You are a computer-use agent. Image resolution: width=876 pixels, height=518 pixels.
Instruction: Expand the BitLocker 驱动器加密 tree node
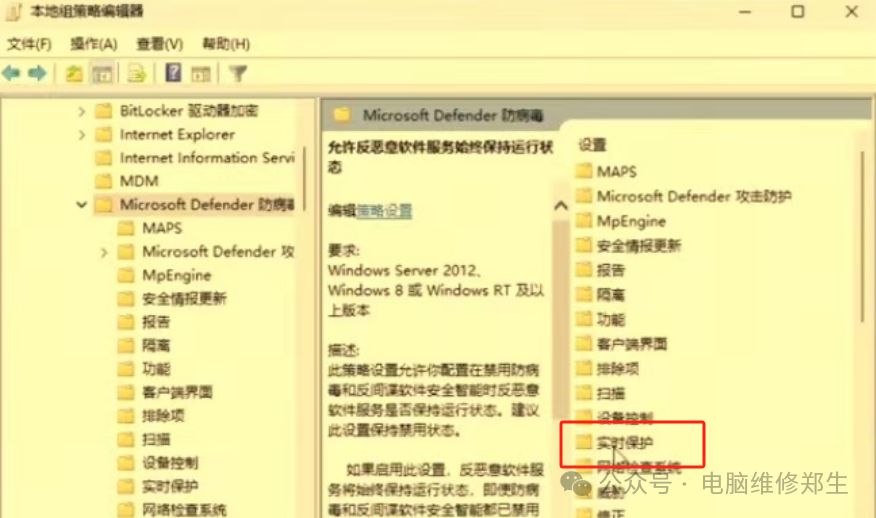point(82,111)
